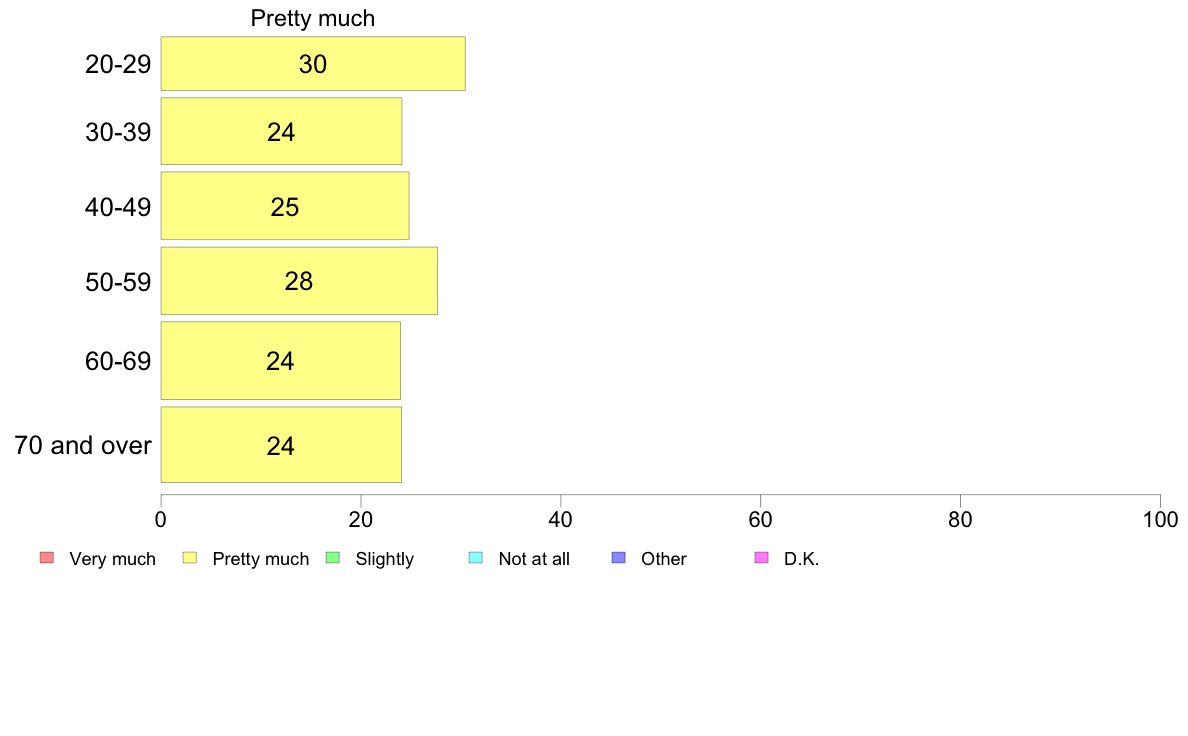Click the 50-59 age group label
Screen dimensions: 1188x736
coord(118,282)
